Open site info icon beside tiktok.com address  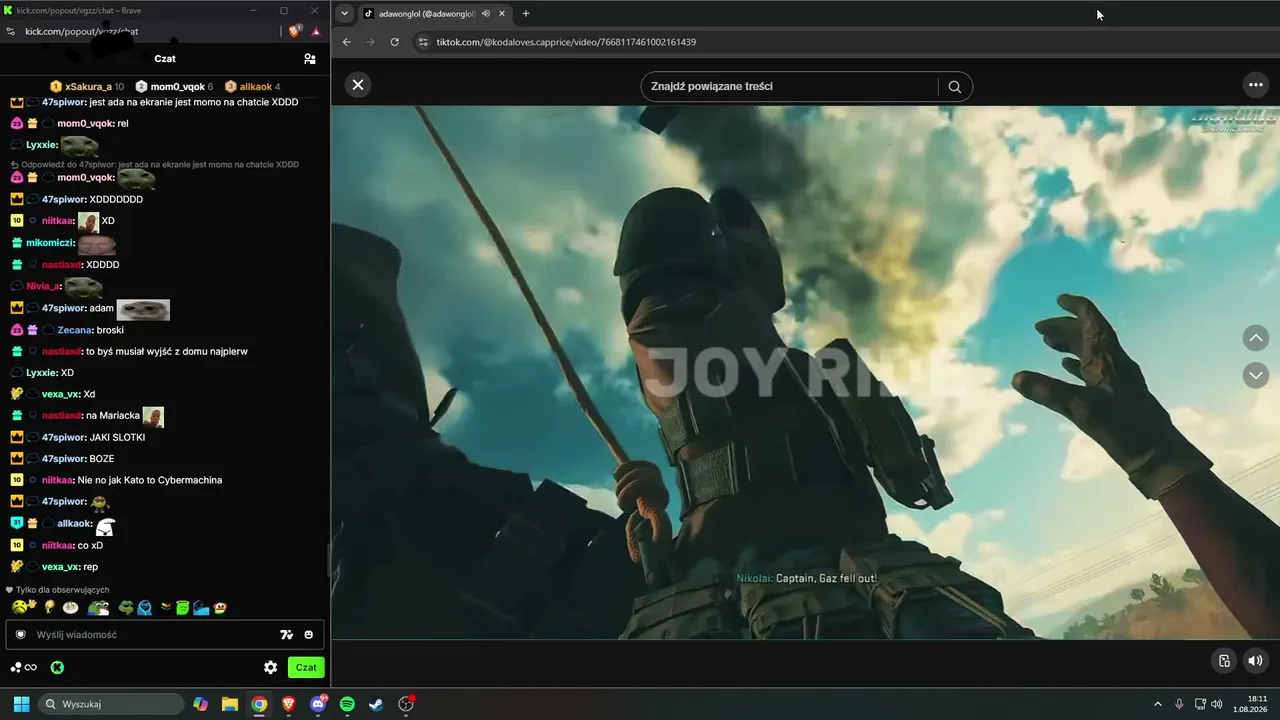[423, 42]
